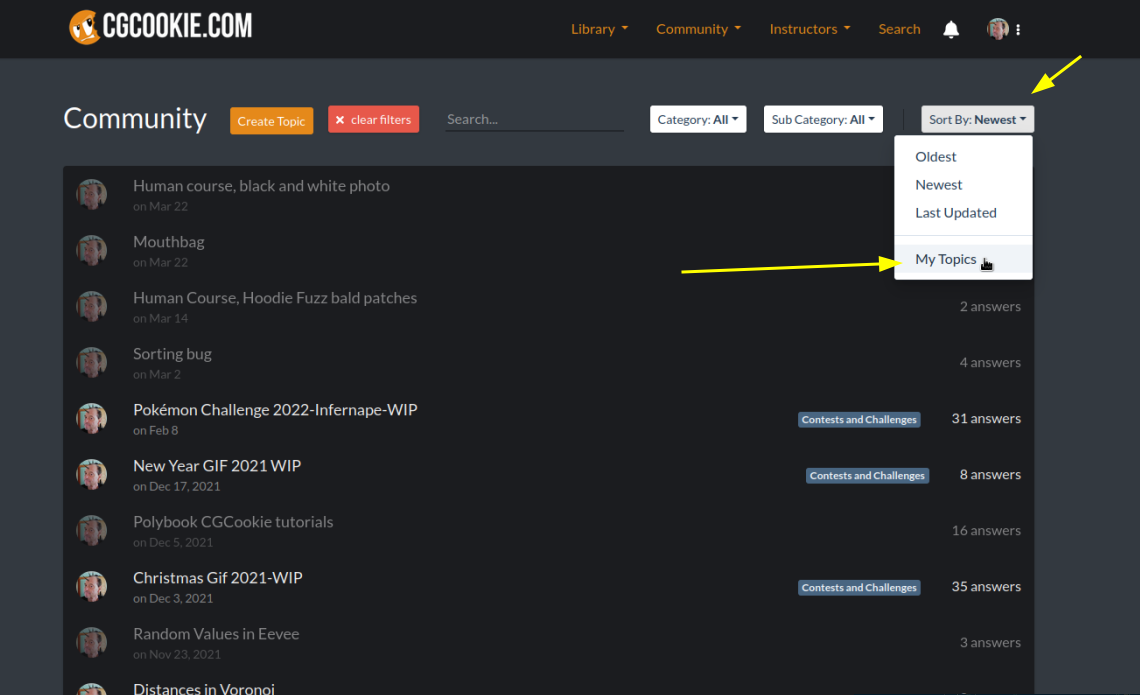Screen dimensions: 1140x695
Task: Open the user profile avatar in the header
Action: point(998,29)
